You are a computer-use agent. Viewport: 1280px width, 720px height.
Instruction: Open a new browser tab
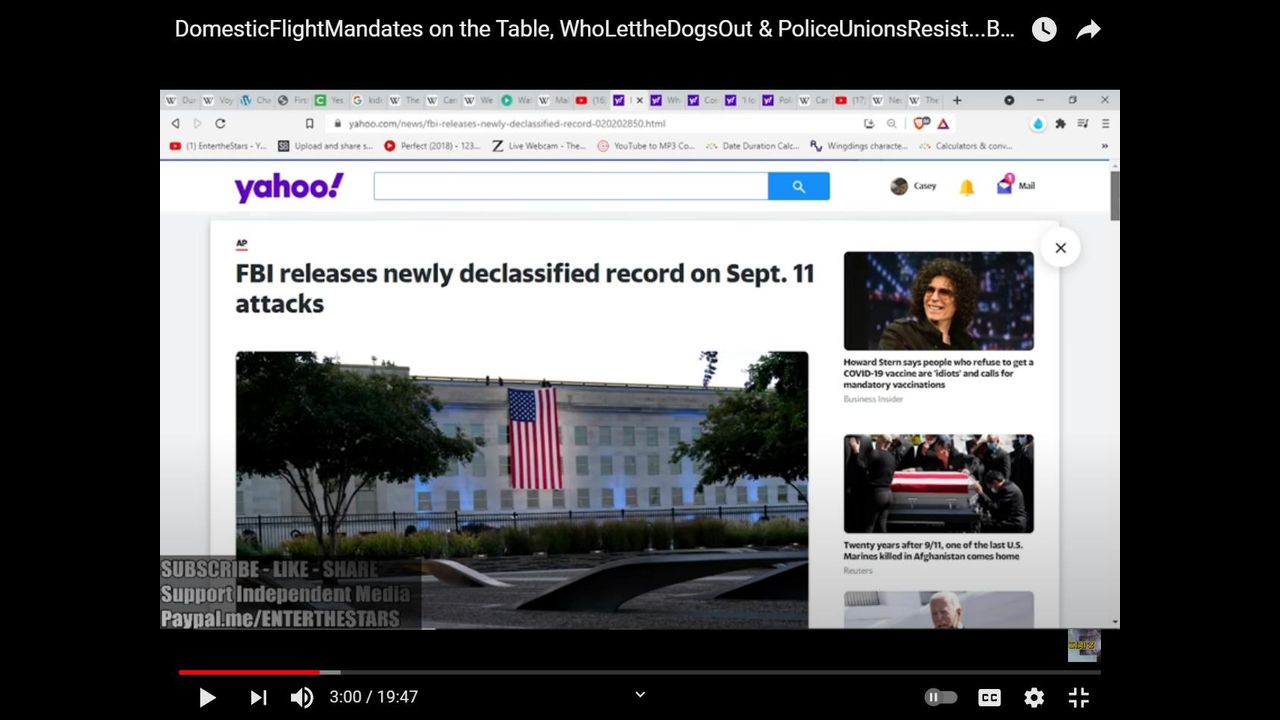[957, 100]
